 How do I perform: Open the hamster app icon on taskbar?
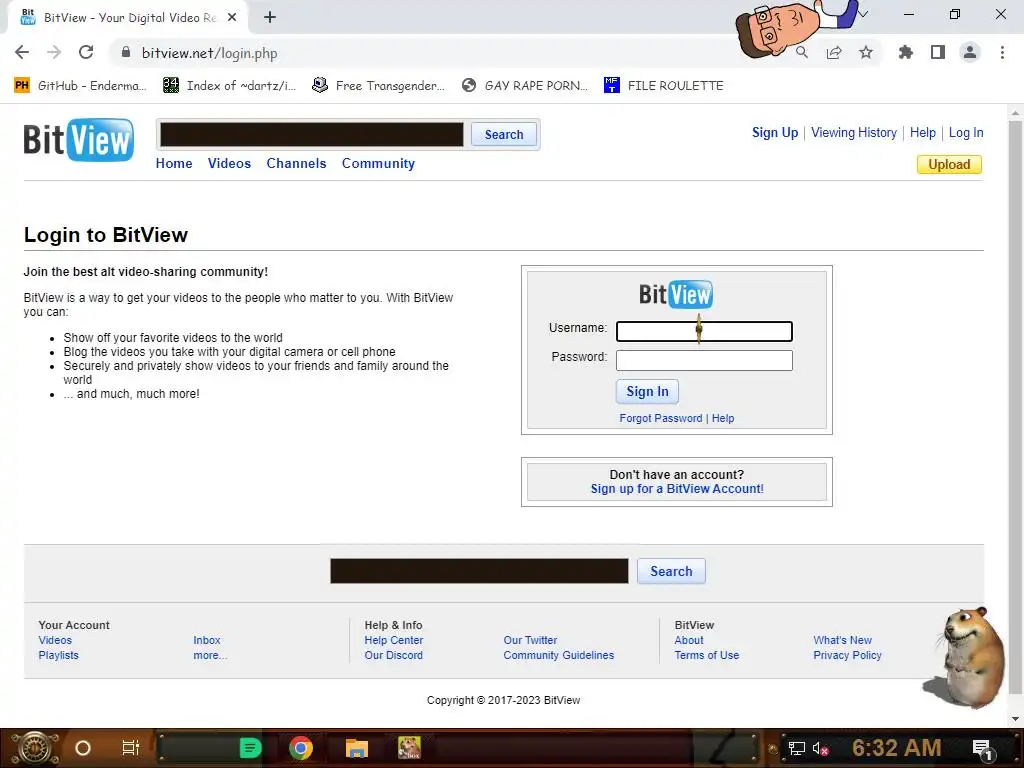point(409,748)
